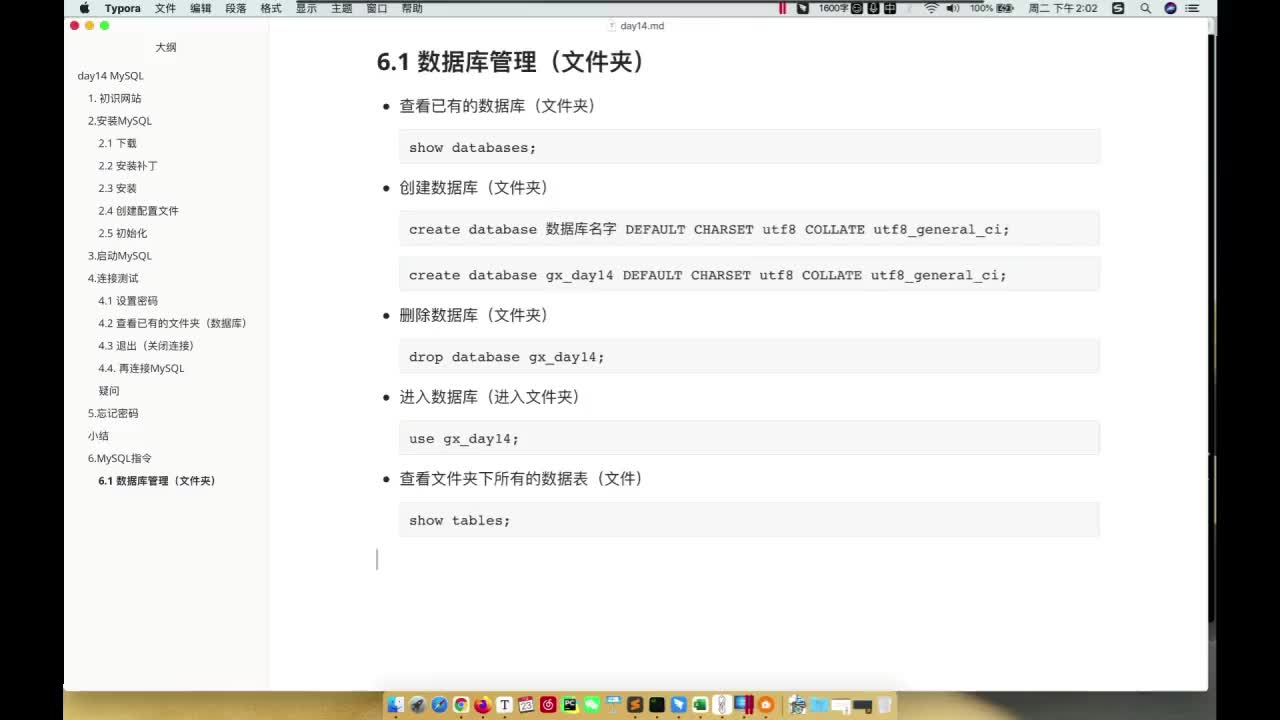Open PyCharm from the Dock
Viewport: 1280px width, 720px height.
(570, 704)
